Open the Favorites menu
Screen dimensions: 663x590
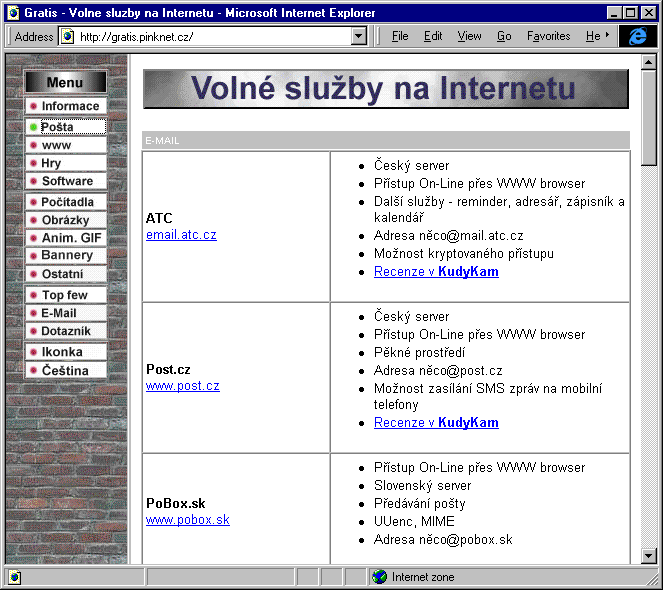[x=548, y=36]
